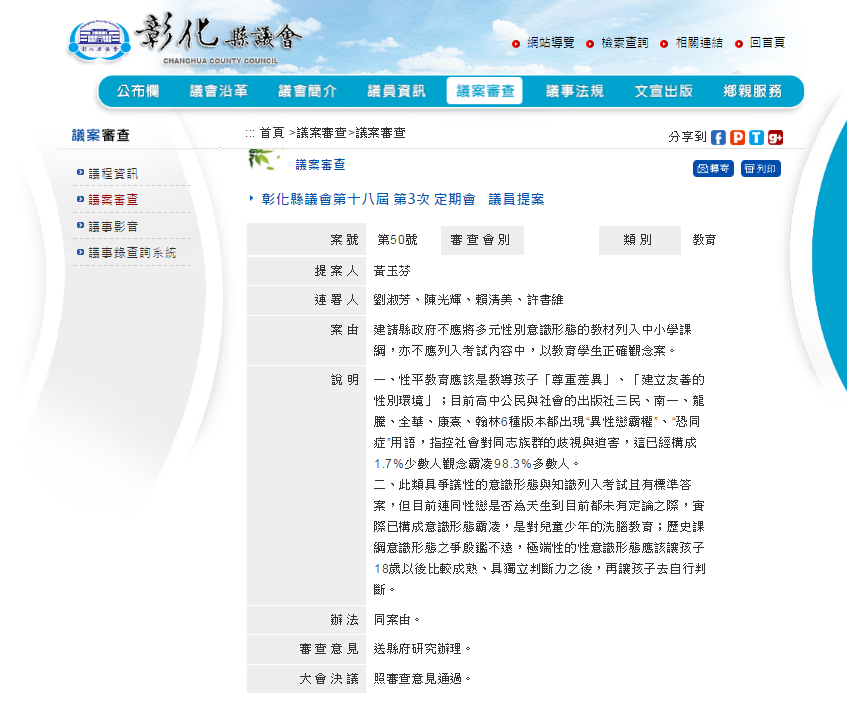
Task: Click the Changhua County Council logo
Action: pyautogui.click(x=184, y=39)
